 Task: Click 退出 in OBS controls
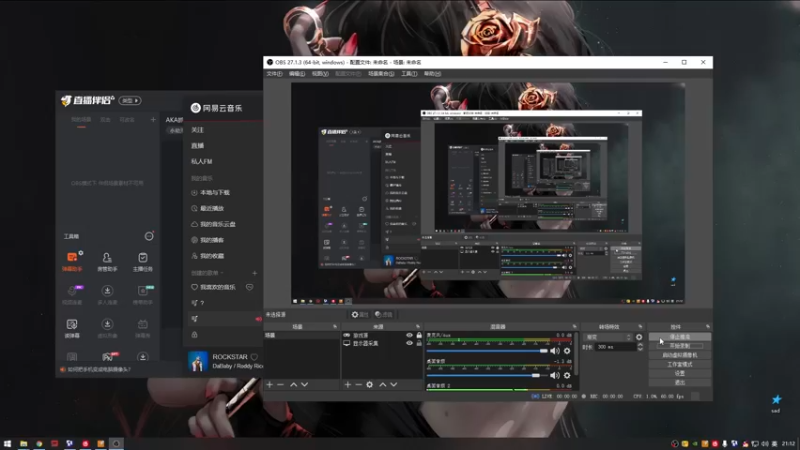[680, 383]
